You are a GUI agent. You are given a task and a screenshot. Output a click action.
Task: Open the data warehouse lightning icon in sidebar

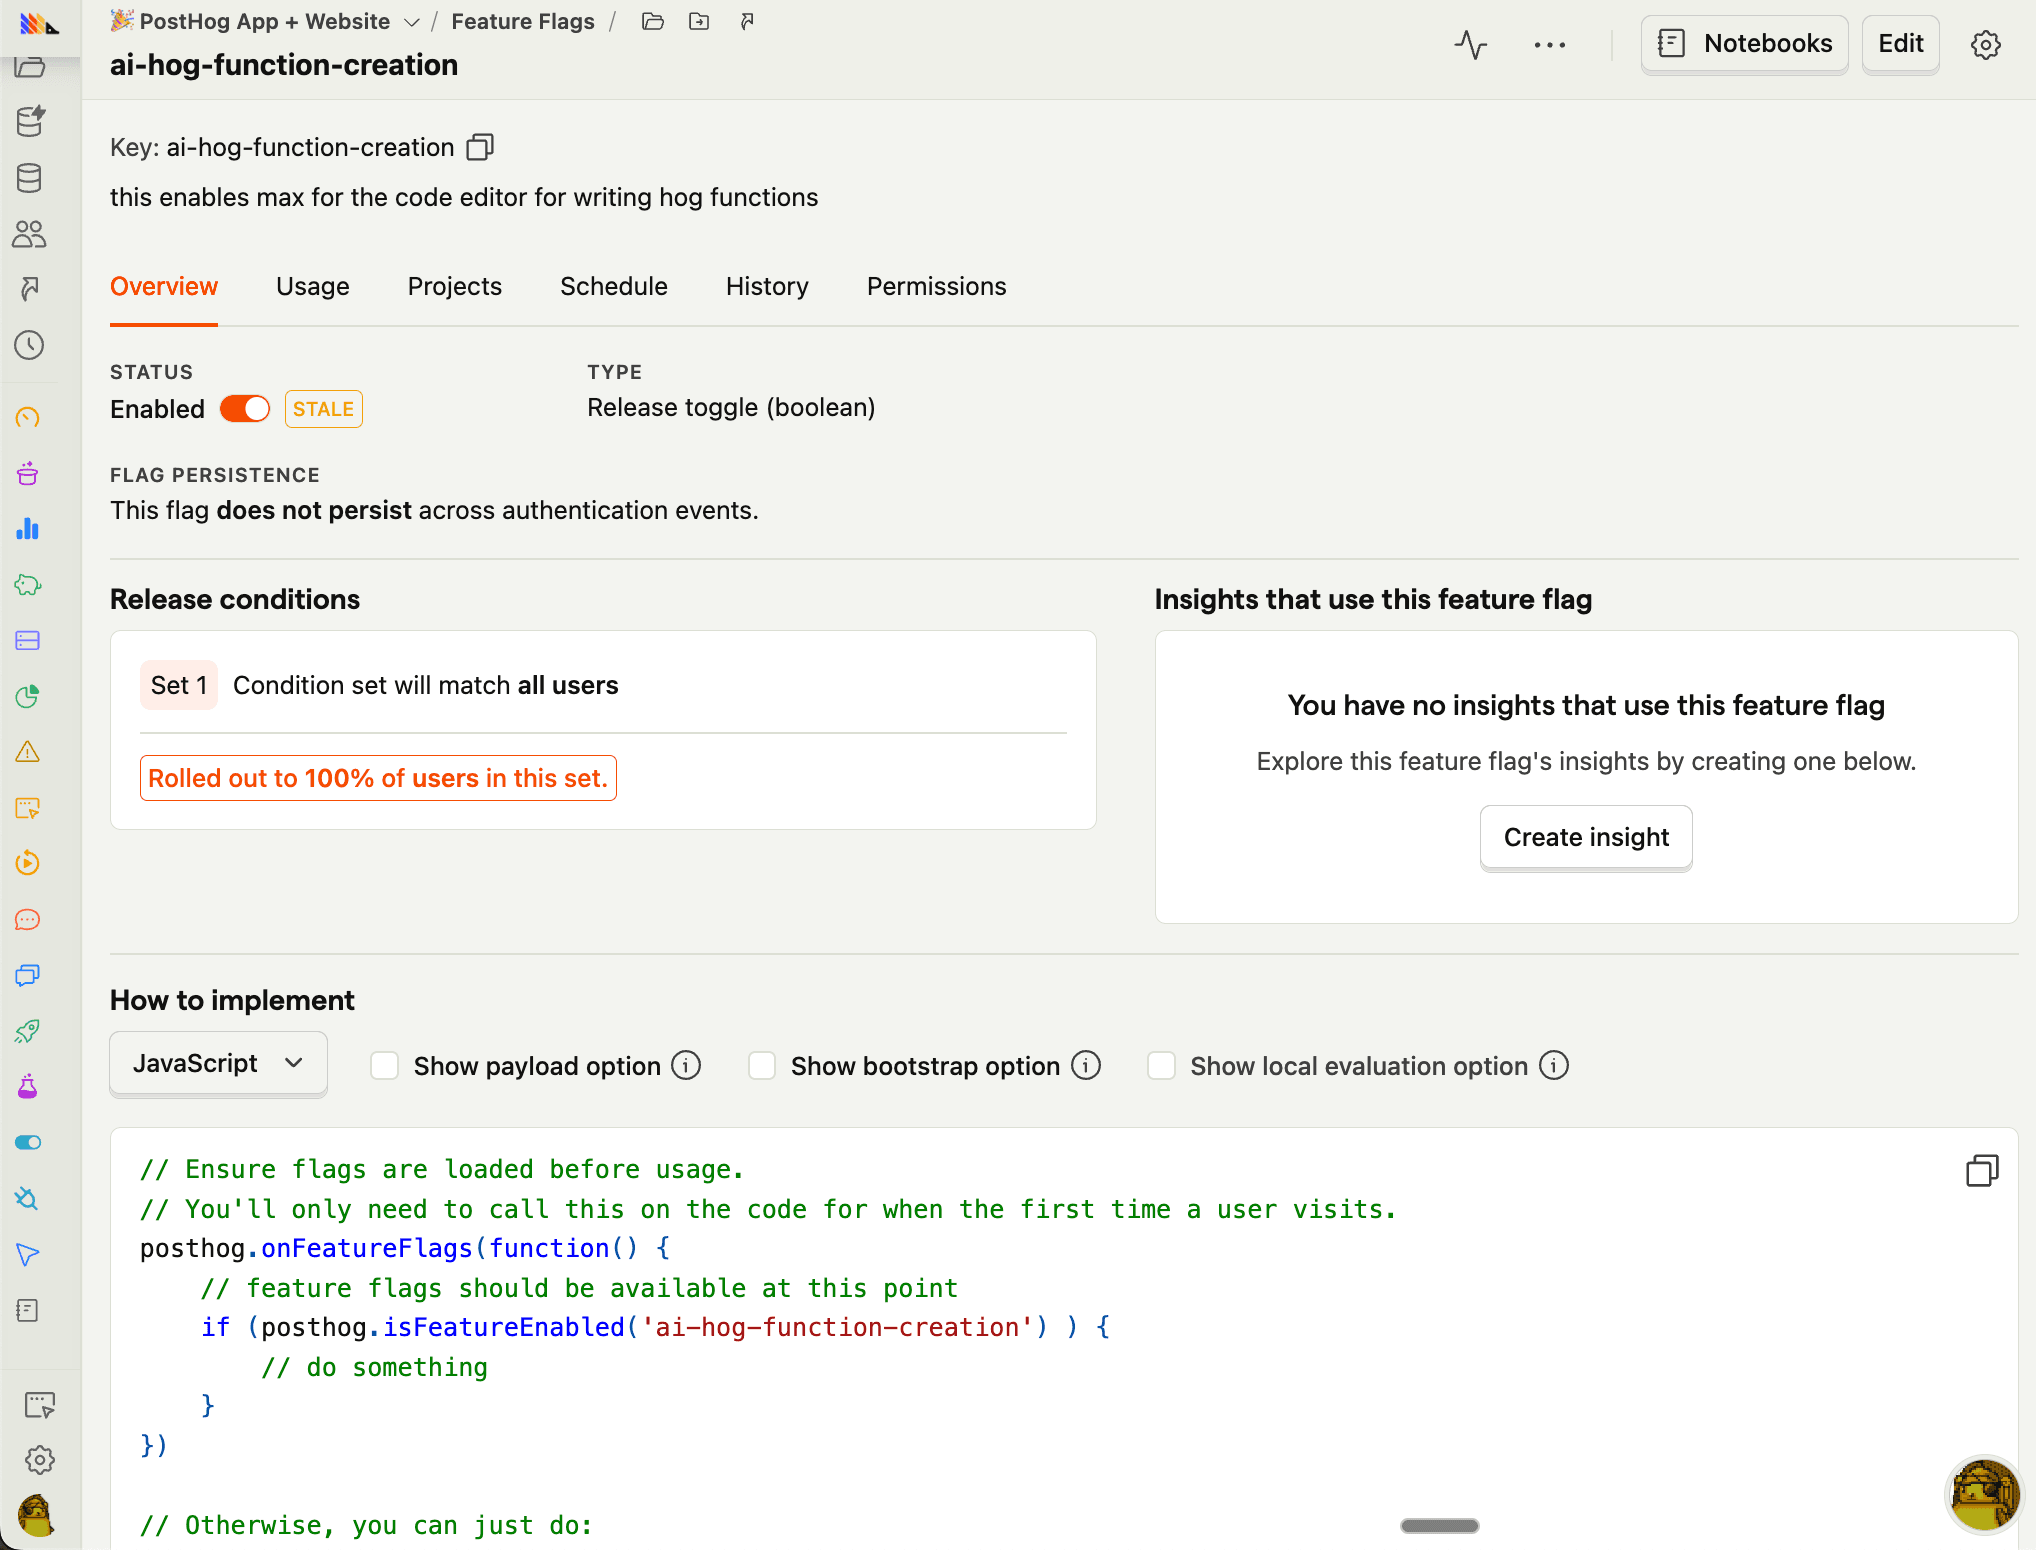[30, 121]
